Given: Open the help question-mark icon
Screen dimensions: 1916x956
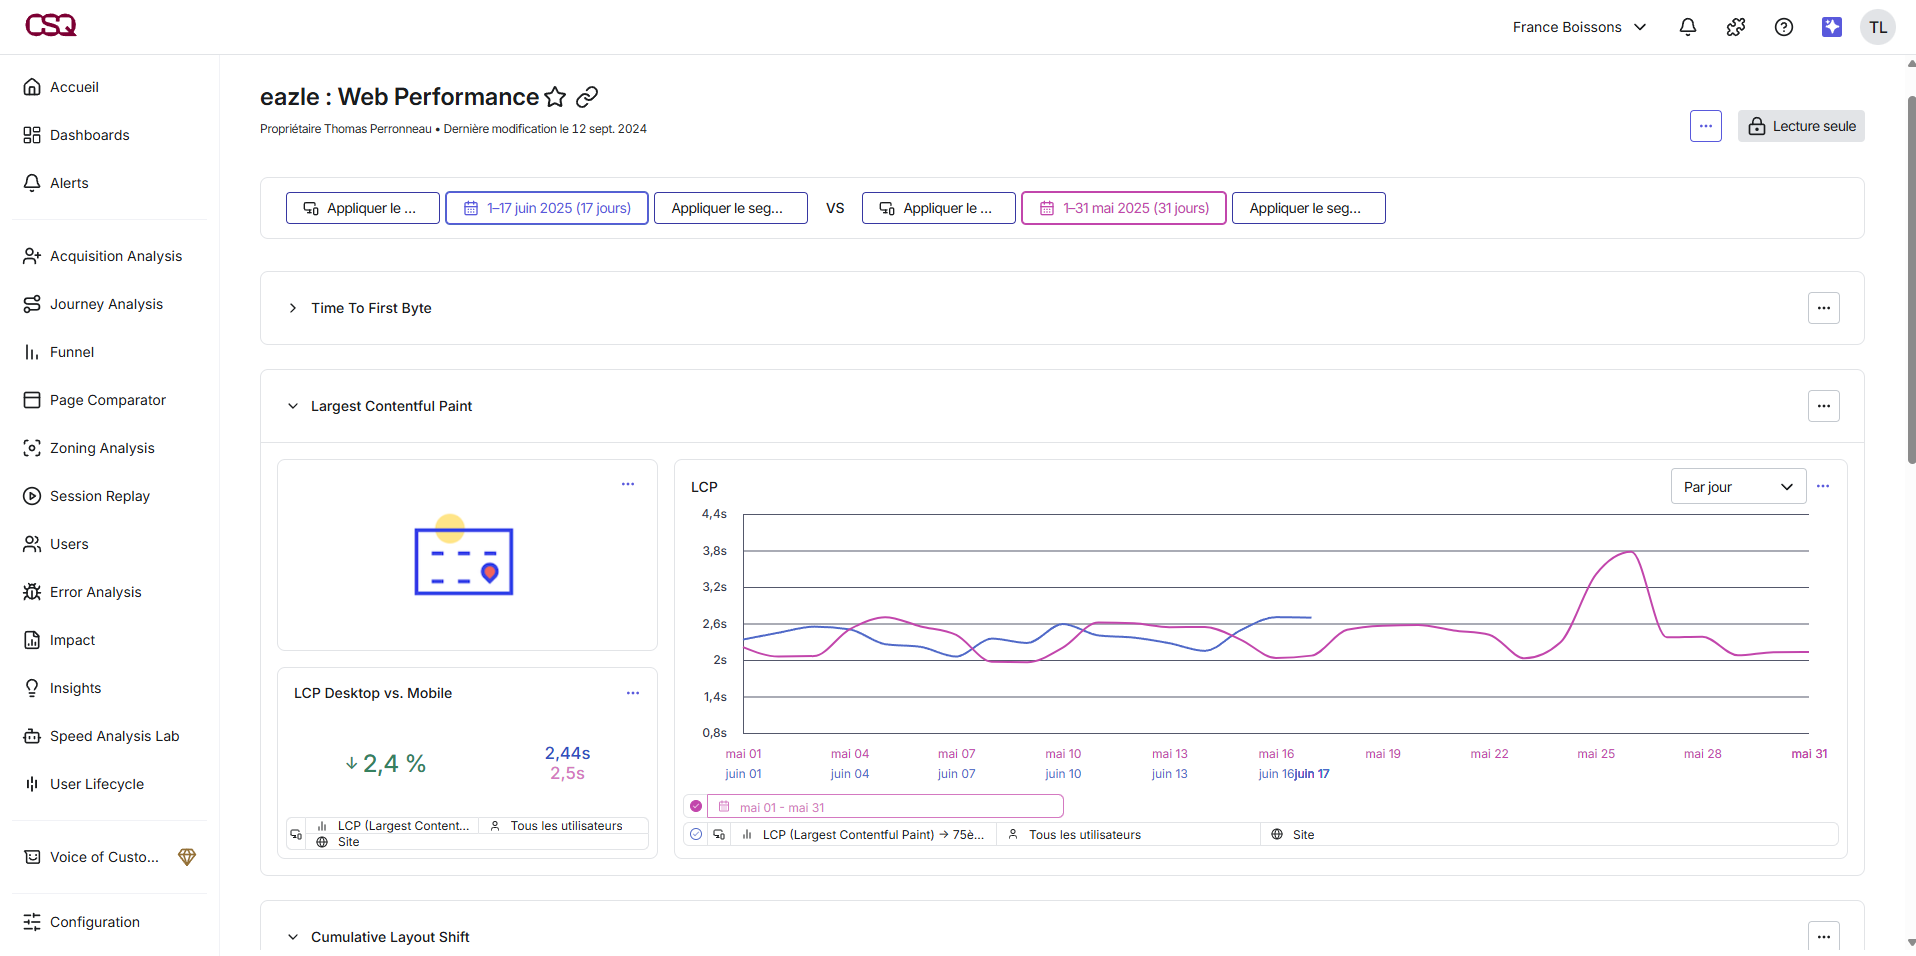Looking at the screenshot, I should (1784, 27).
